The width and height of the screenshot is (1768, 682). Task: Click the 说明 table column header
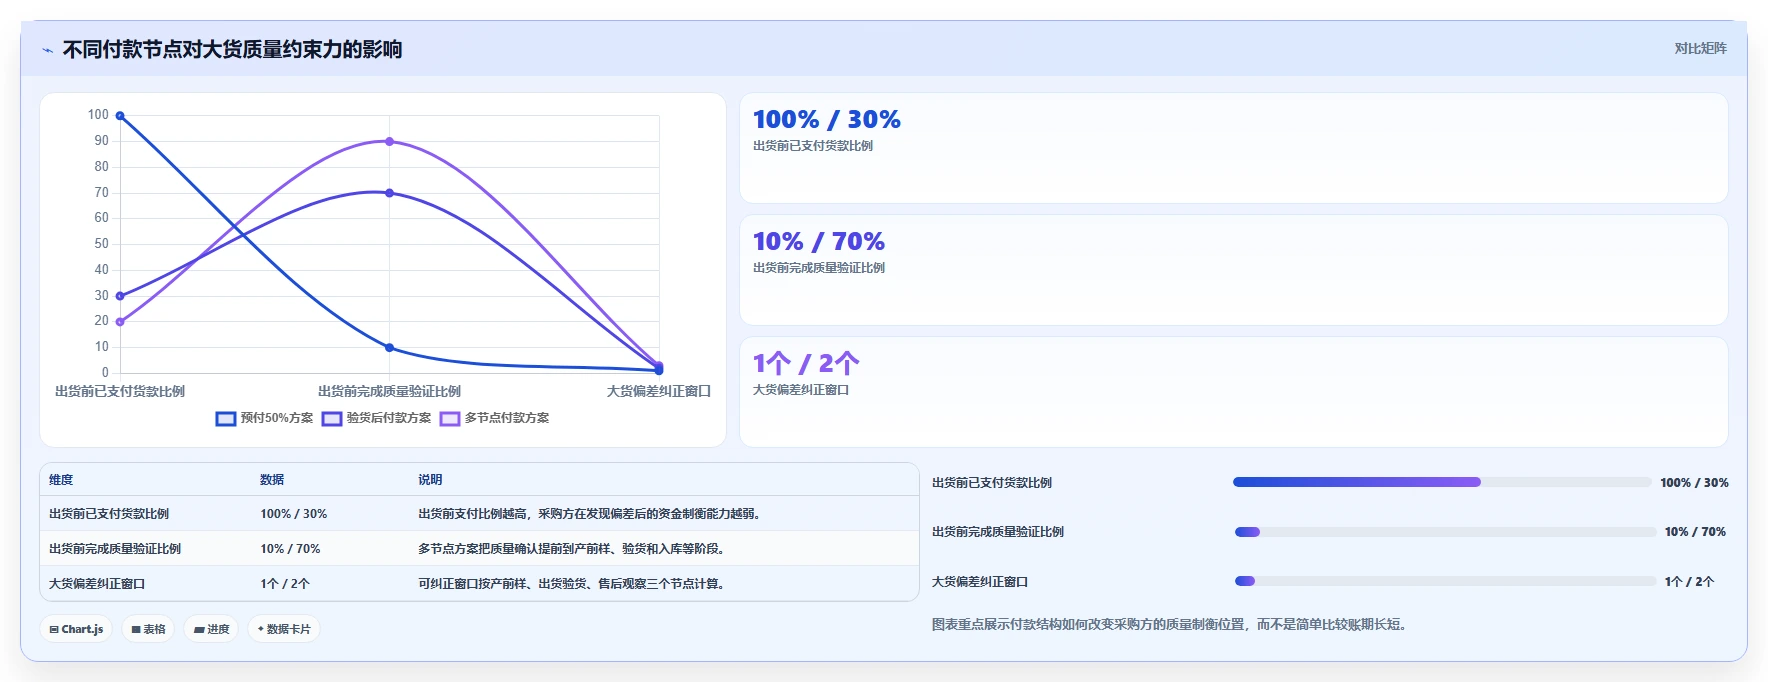point(430,480)
